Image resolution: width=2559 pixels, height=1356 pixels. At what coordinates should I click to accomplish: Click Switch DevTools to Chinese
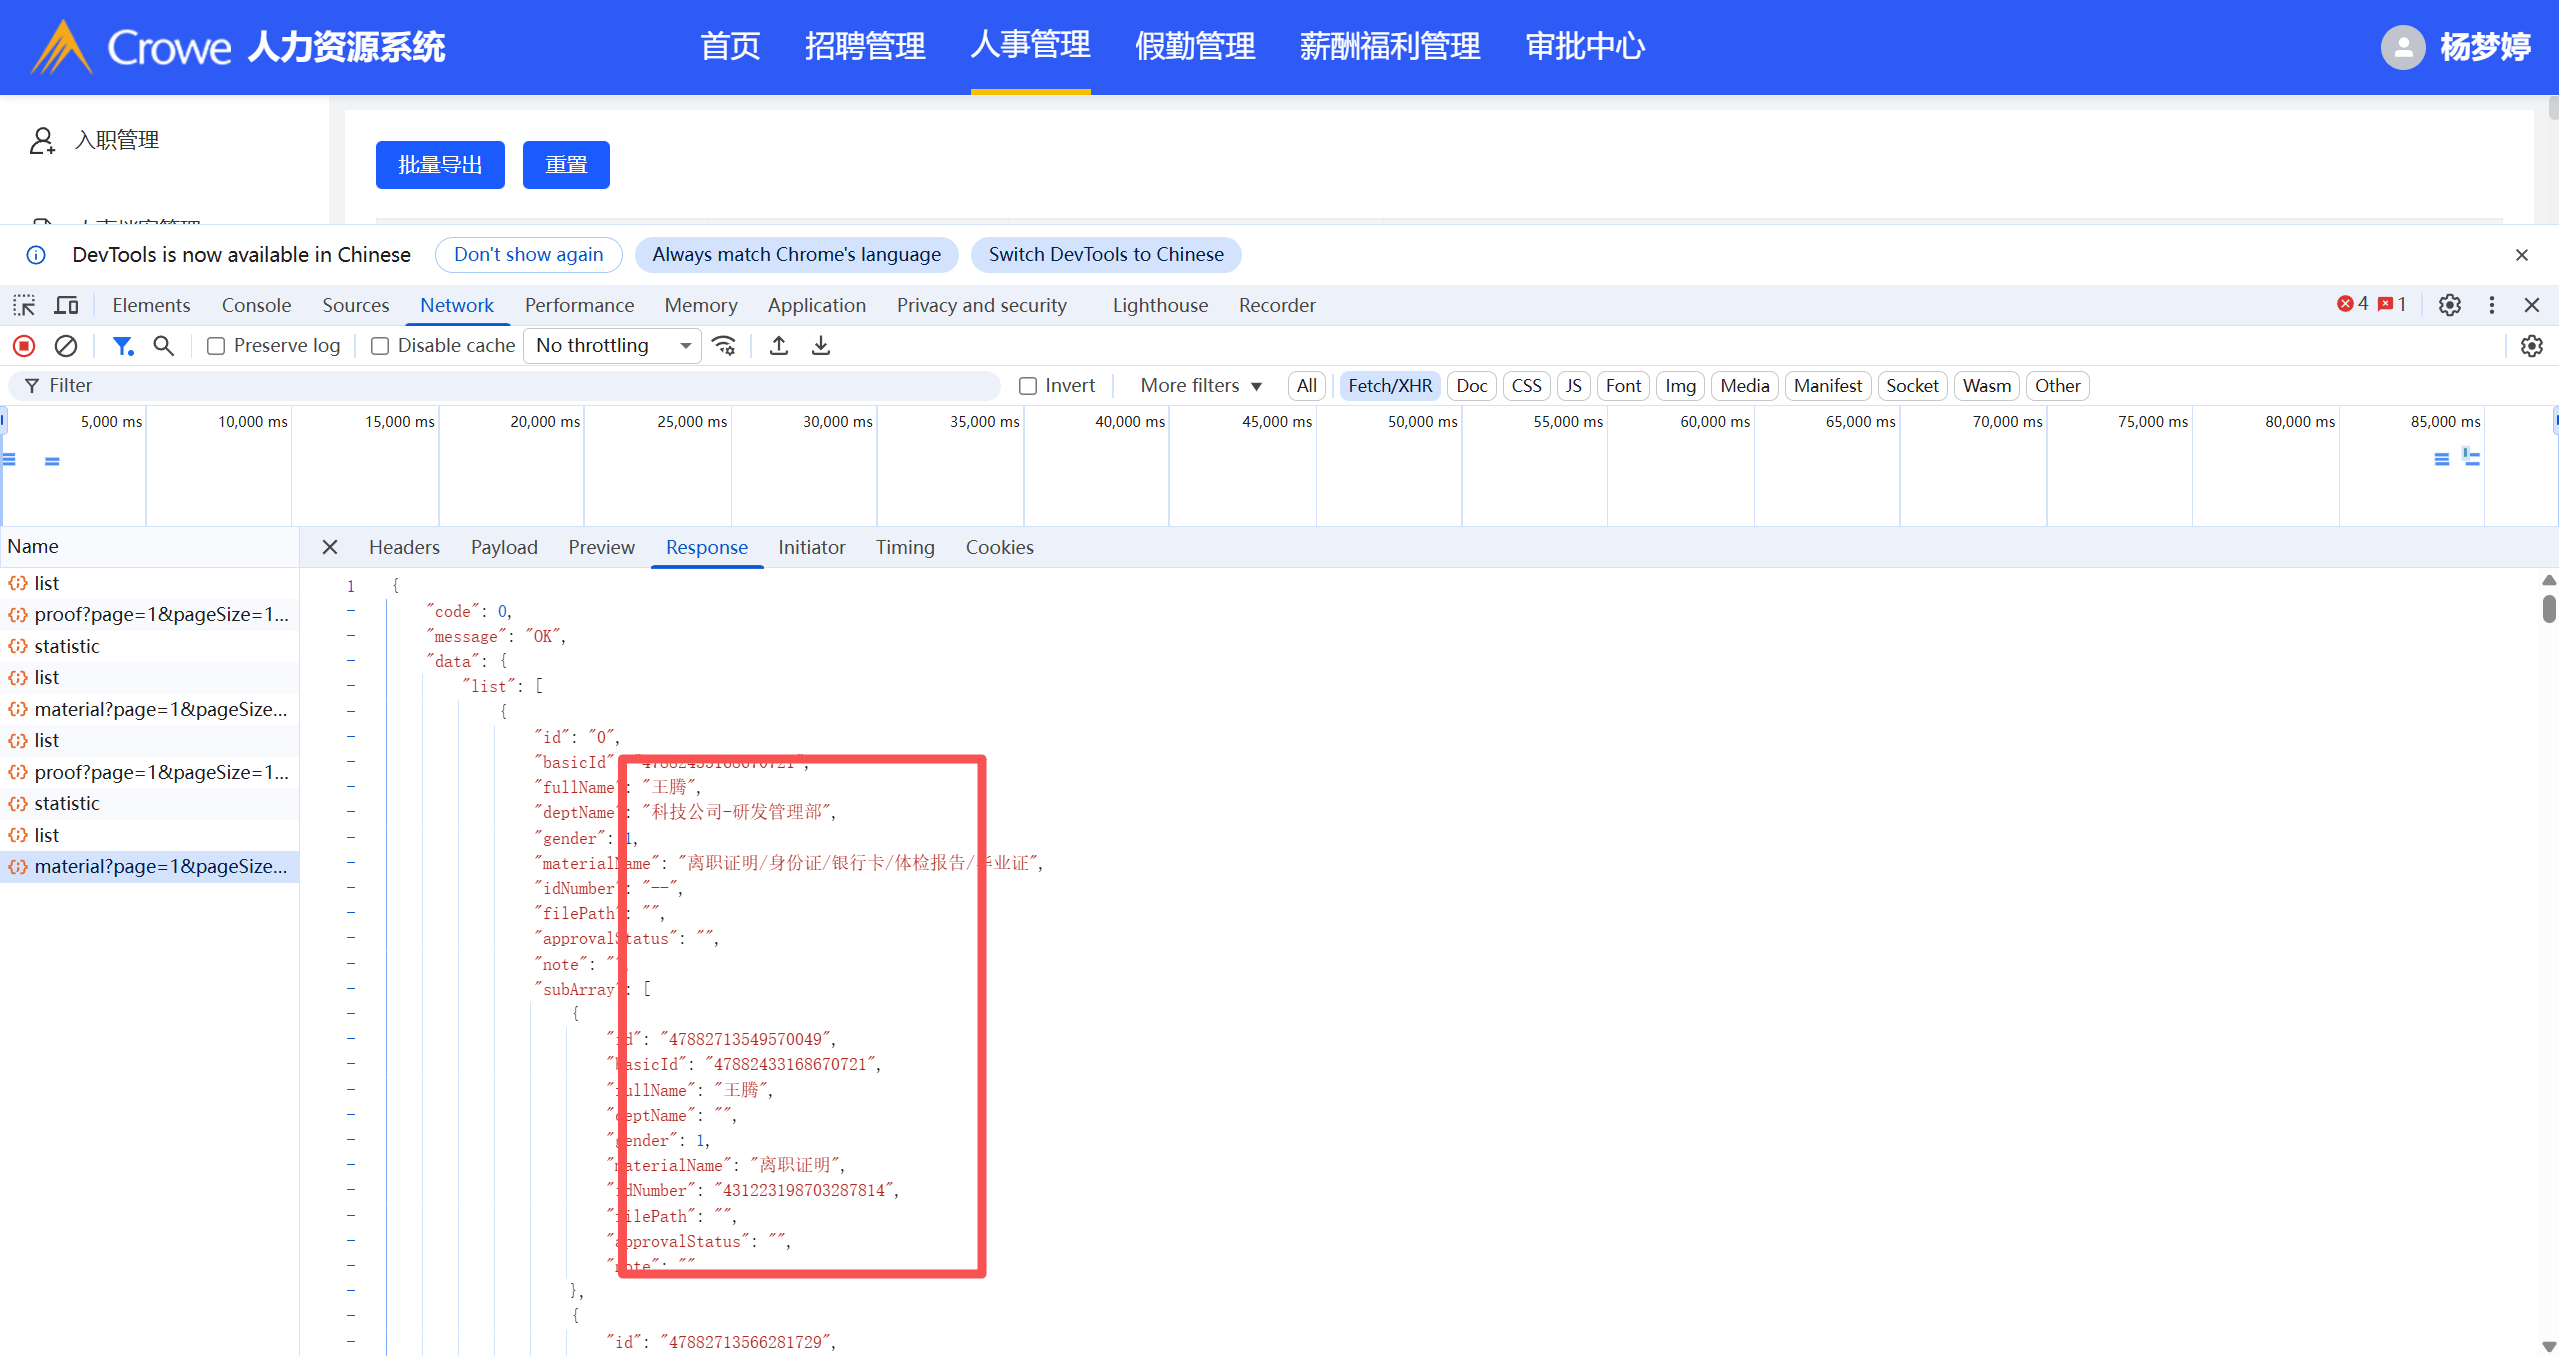tap(1106, 255)
